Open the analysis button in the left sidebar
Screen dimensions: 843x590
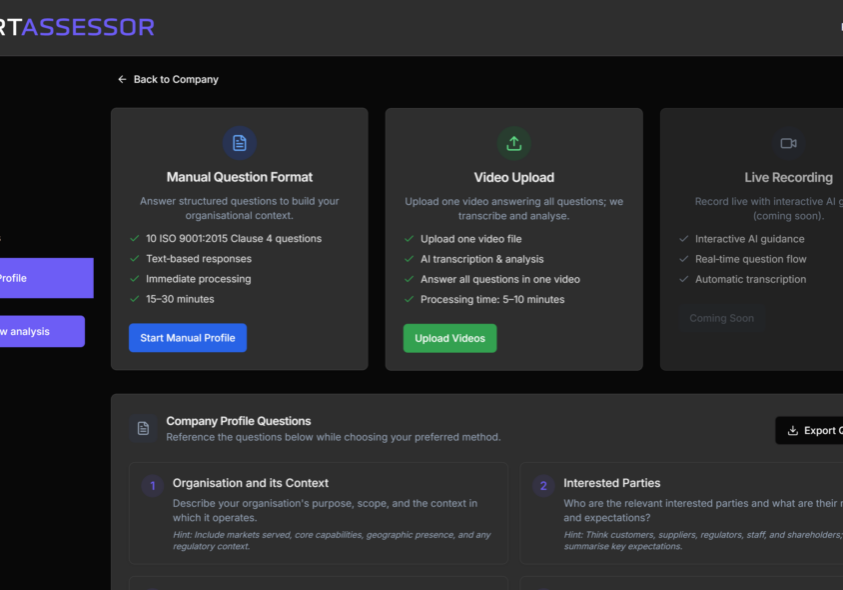[x=42, y=331]
